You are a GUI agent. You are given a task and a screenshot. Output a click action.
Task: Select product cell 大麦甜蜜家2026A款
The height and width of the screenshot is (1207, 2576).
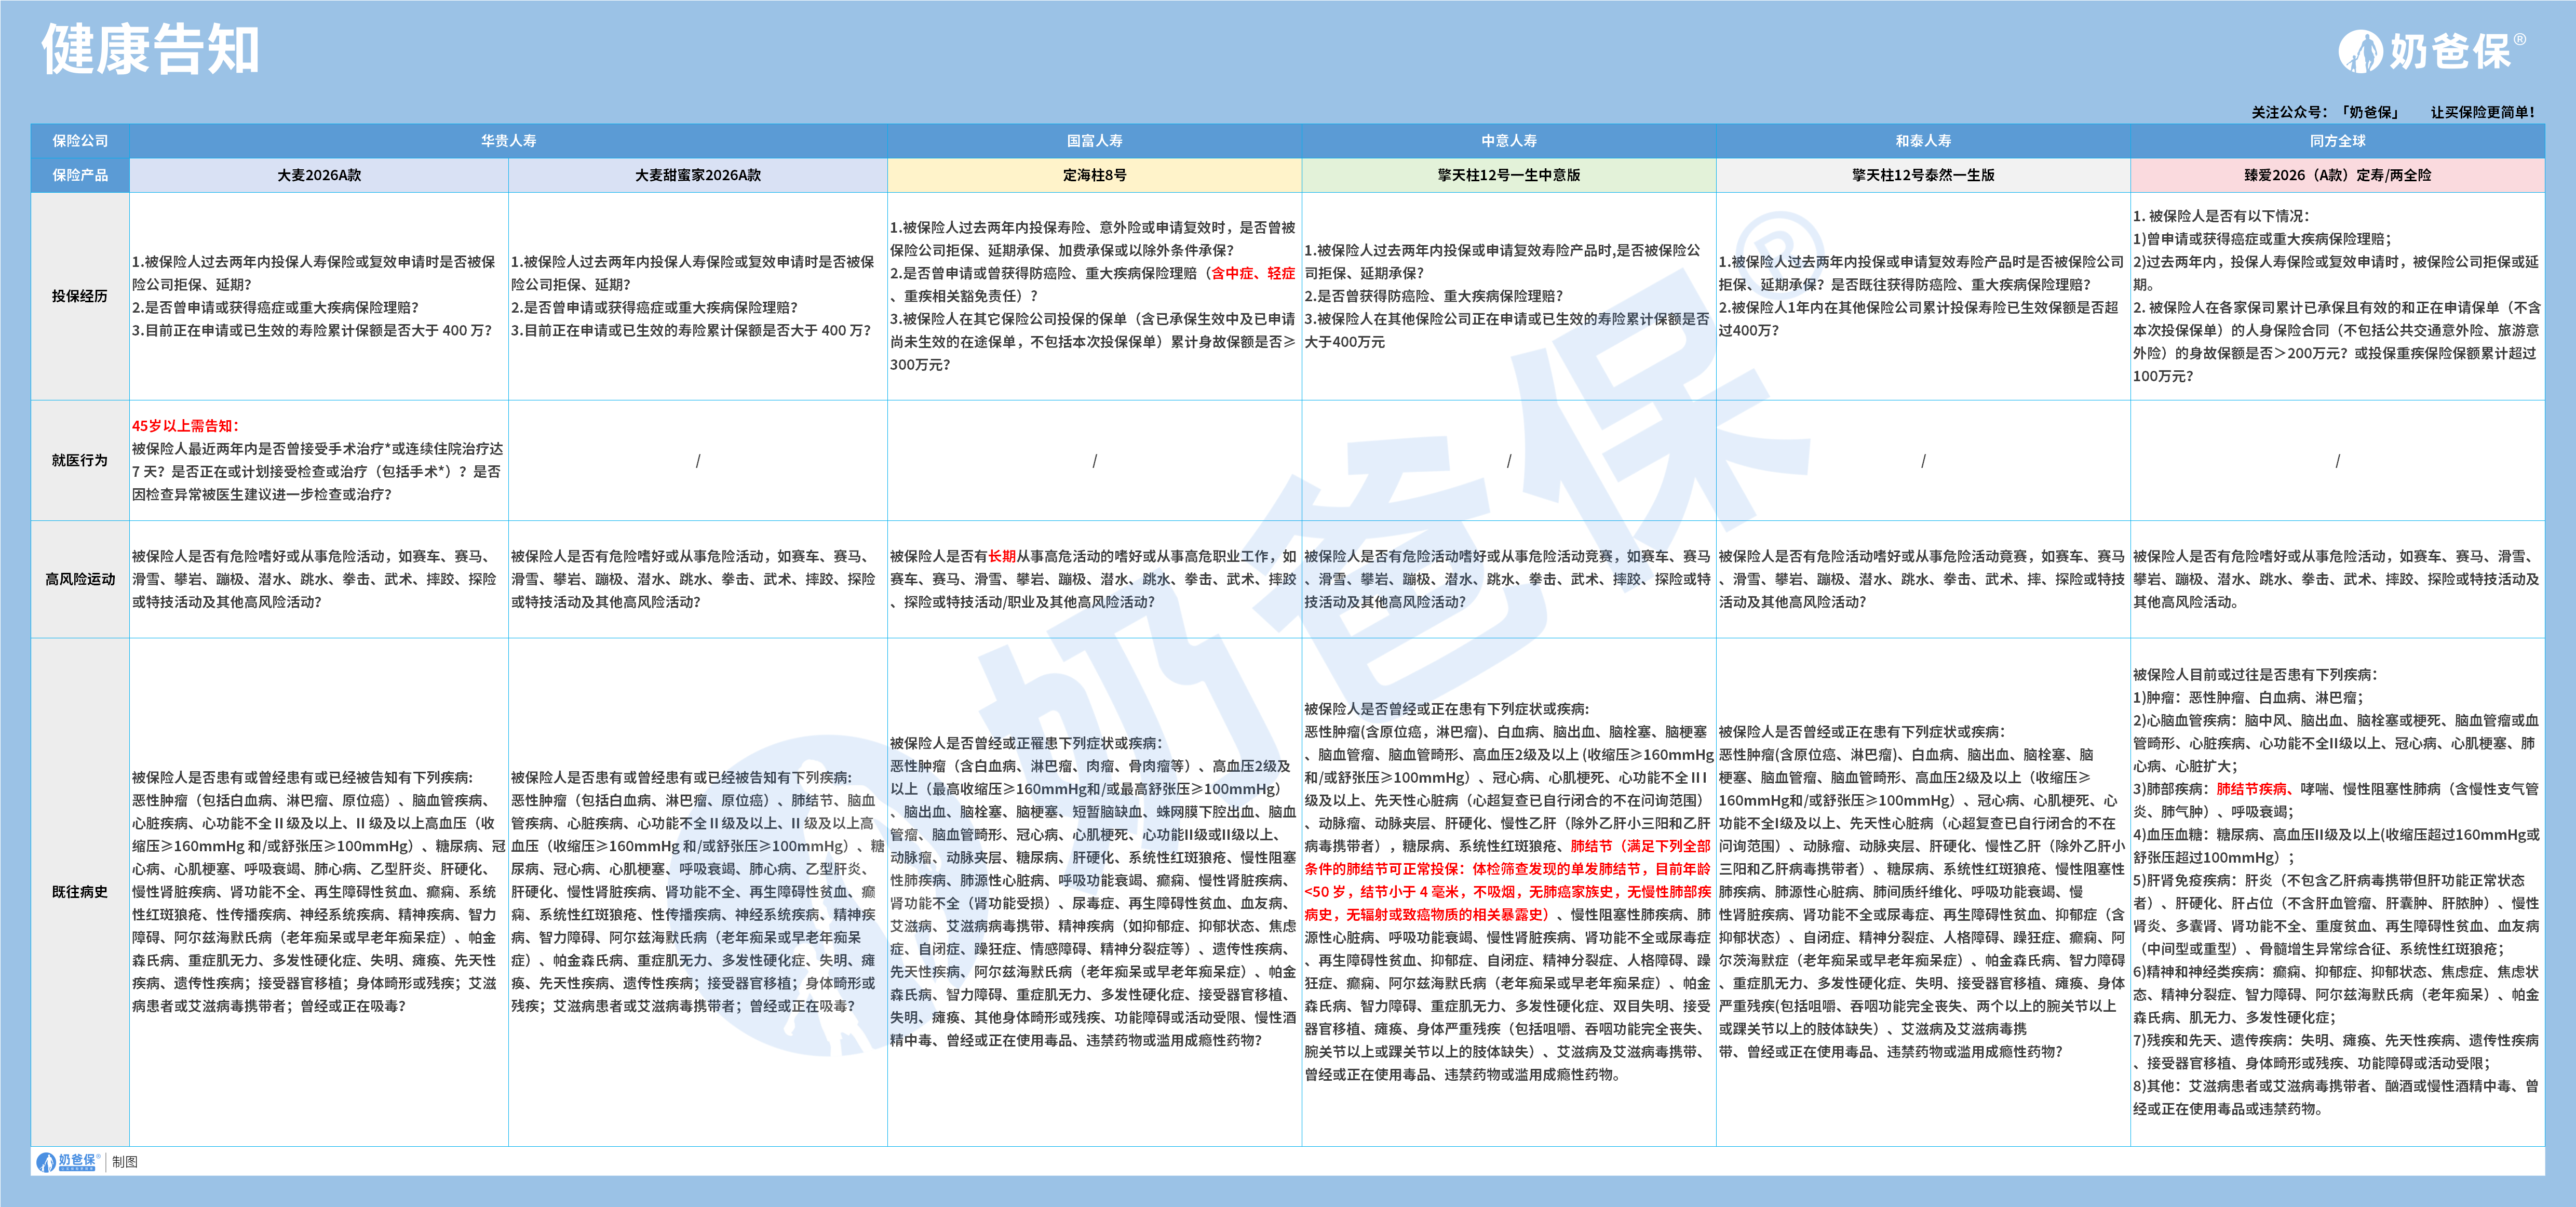(698, 175)
